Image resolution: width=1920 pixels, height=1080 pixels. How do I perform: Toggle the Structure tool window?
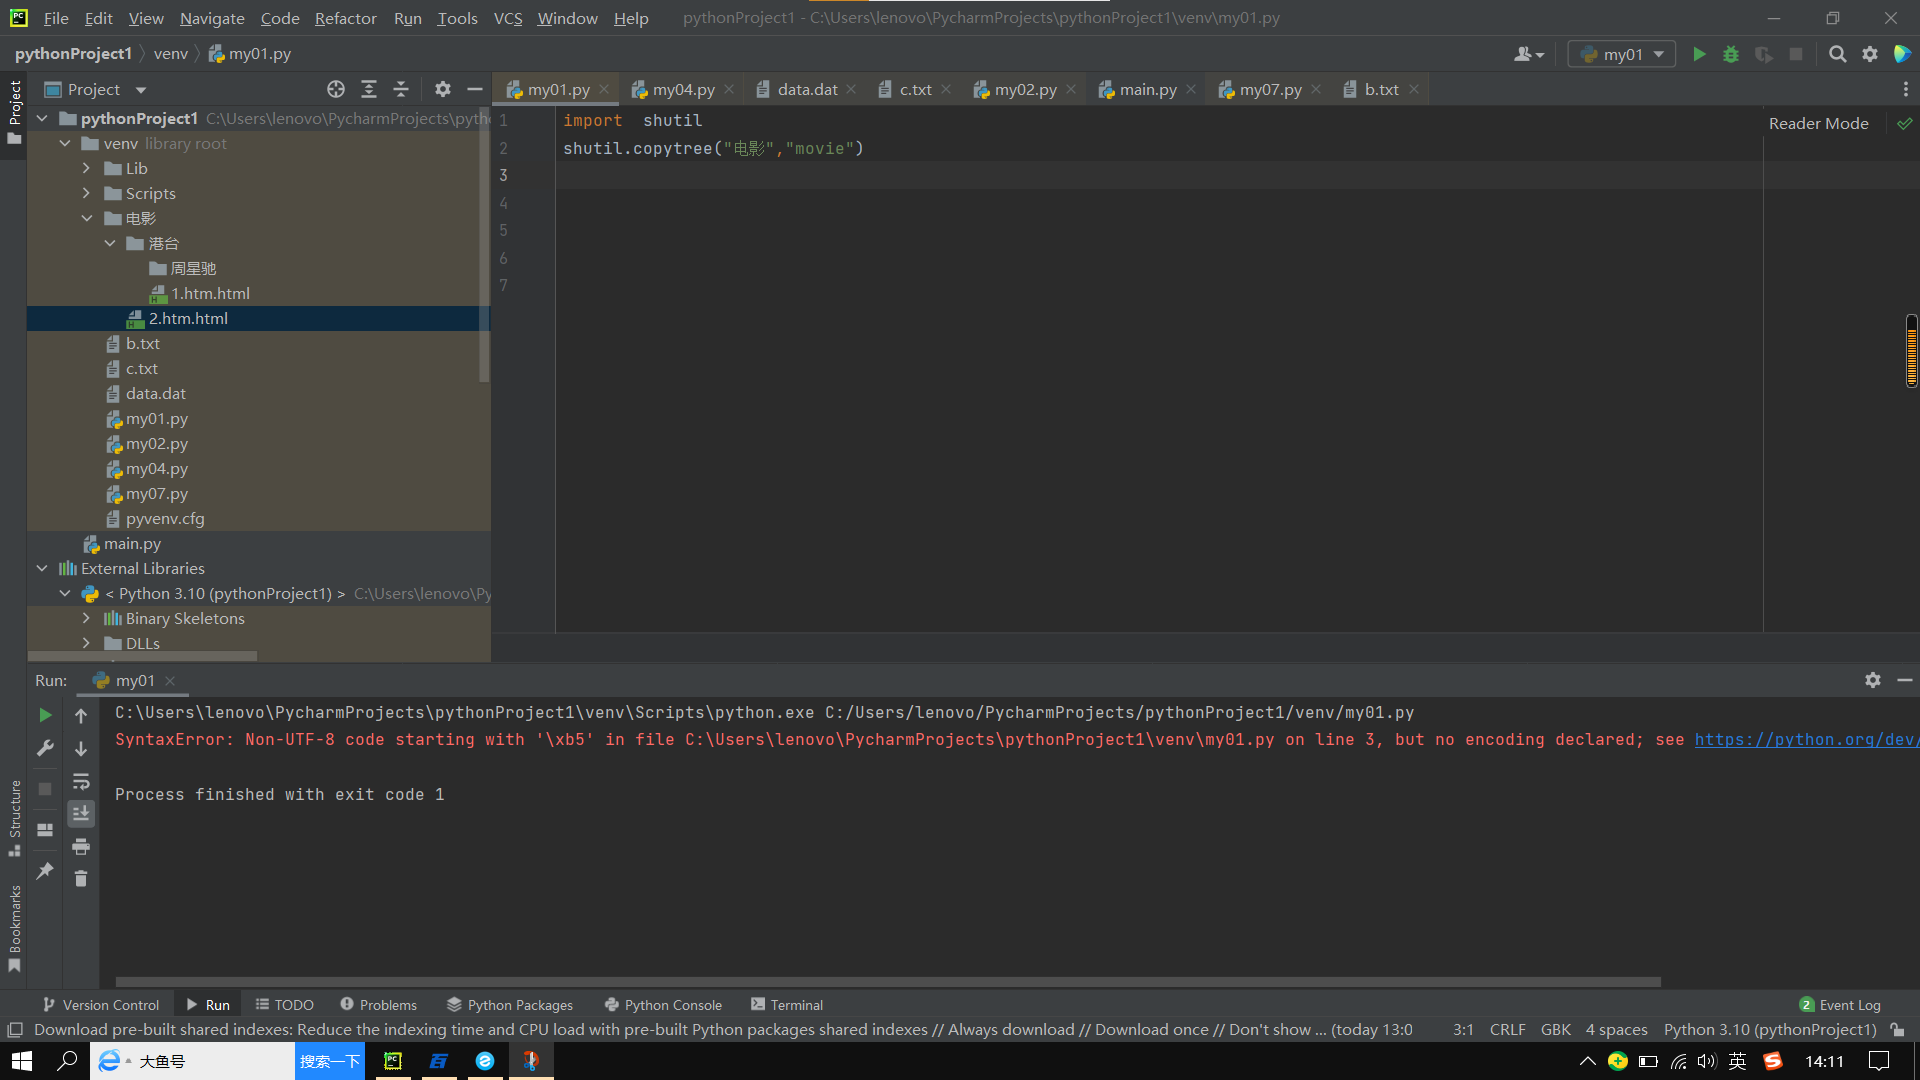14,818
